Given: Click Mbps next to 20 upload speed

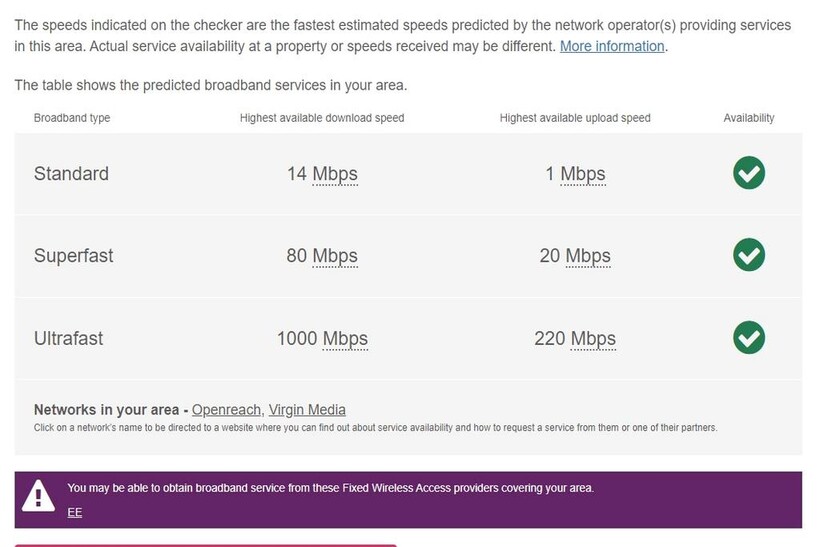Looking at the screenshot, I should pyautogui.click(x=588, y=256).
